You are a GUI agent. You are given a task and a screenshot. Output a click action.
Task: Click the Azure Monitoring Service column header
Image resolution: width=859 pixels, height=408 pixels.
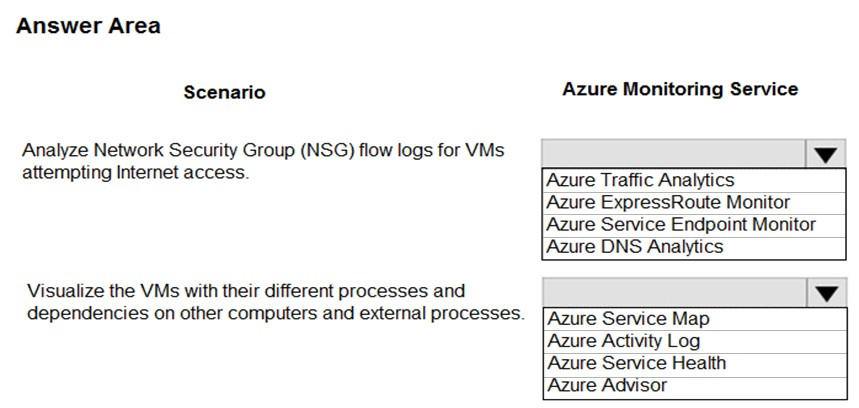click(x=680, y=89)
